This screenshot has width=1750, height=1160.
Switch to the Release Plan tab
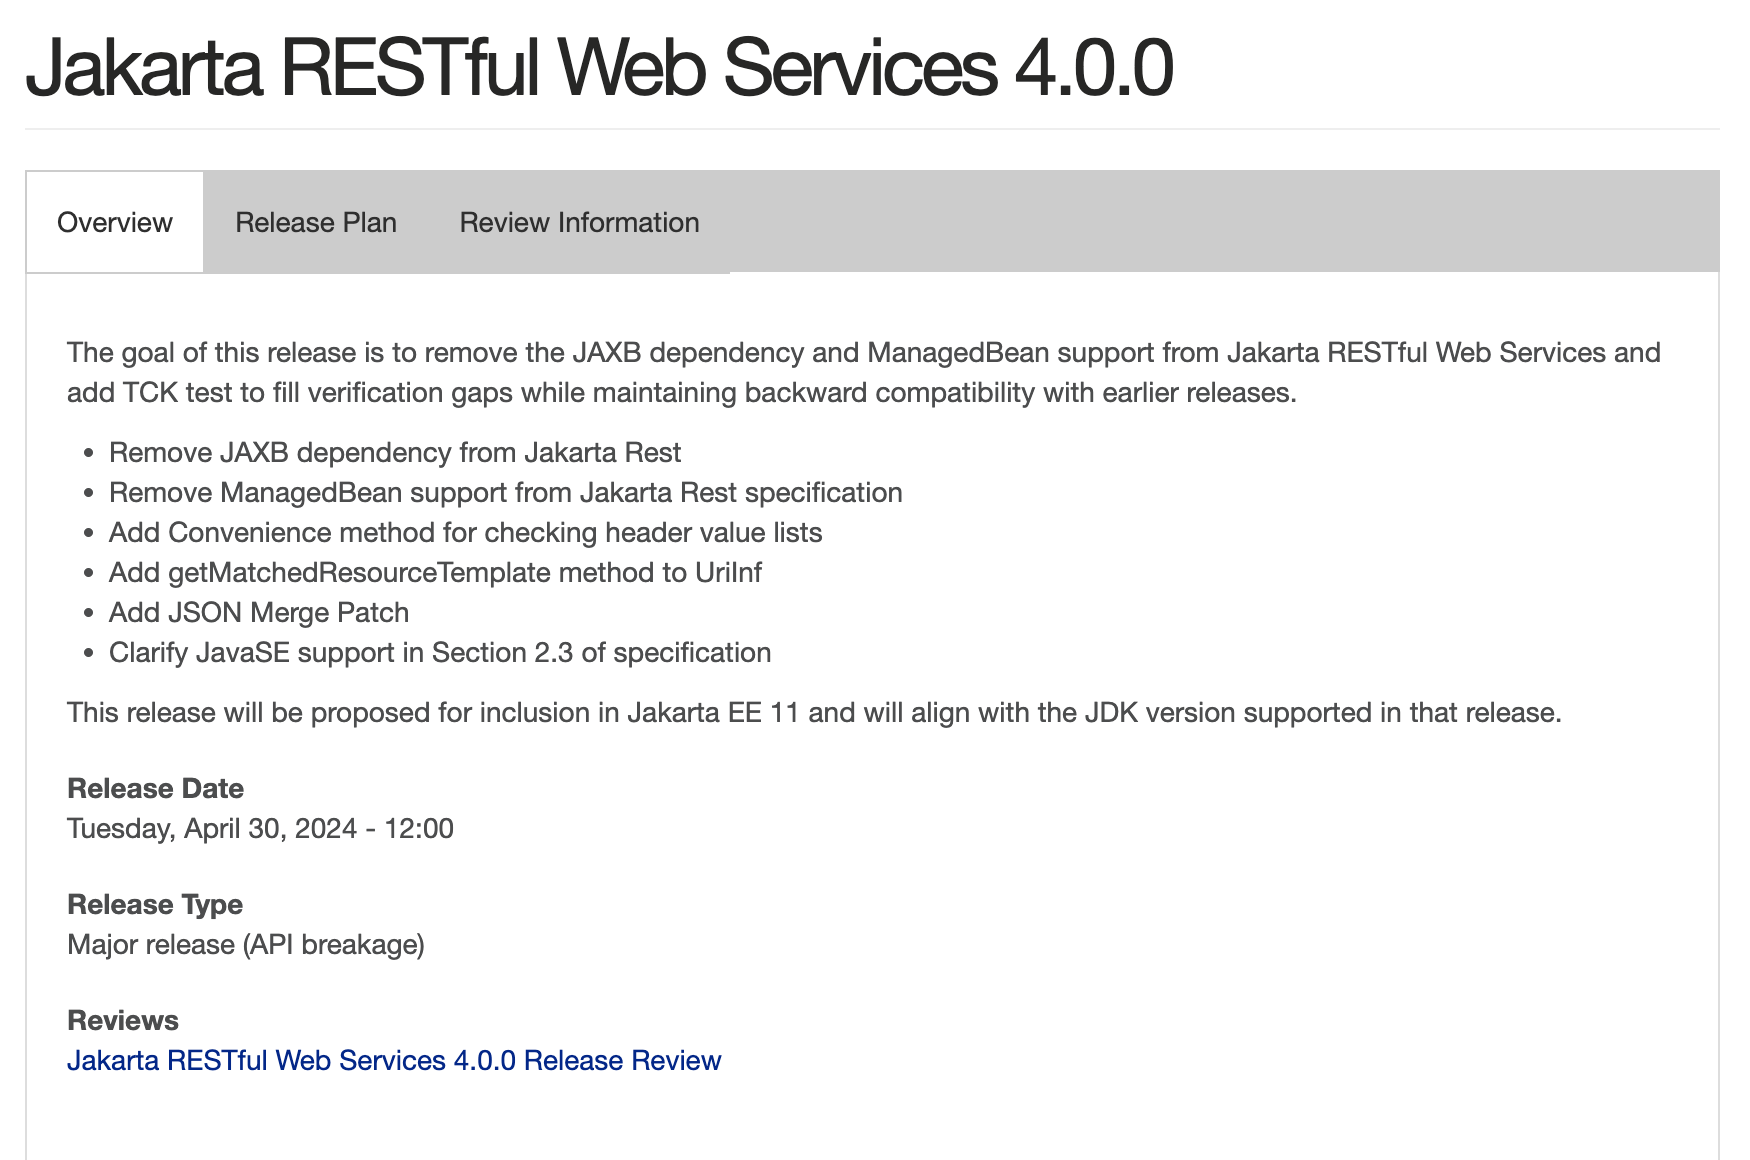(316, 222)
